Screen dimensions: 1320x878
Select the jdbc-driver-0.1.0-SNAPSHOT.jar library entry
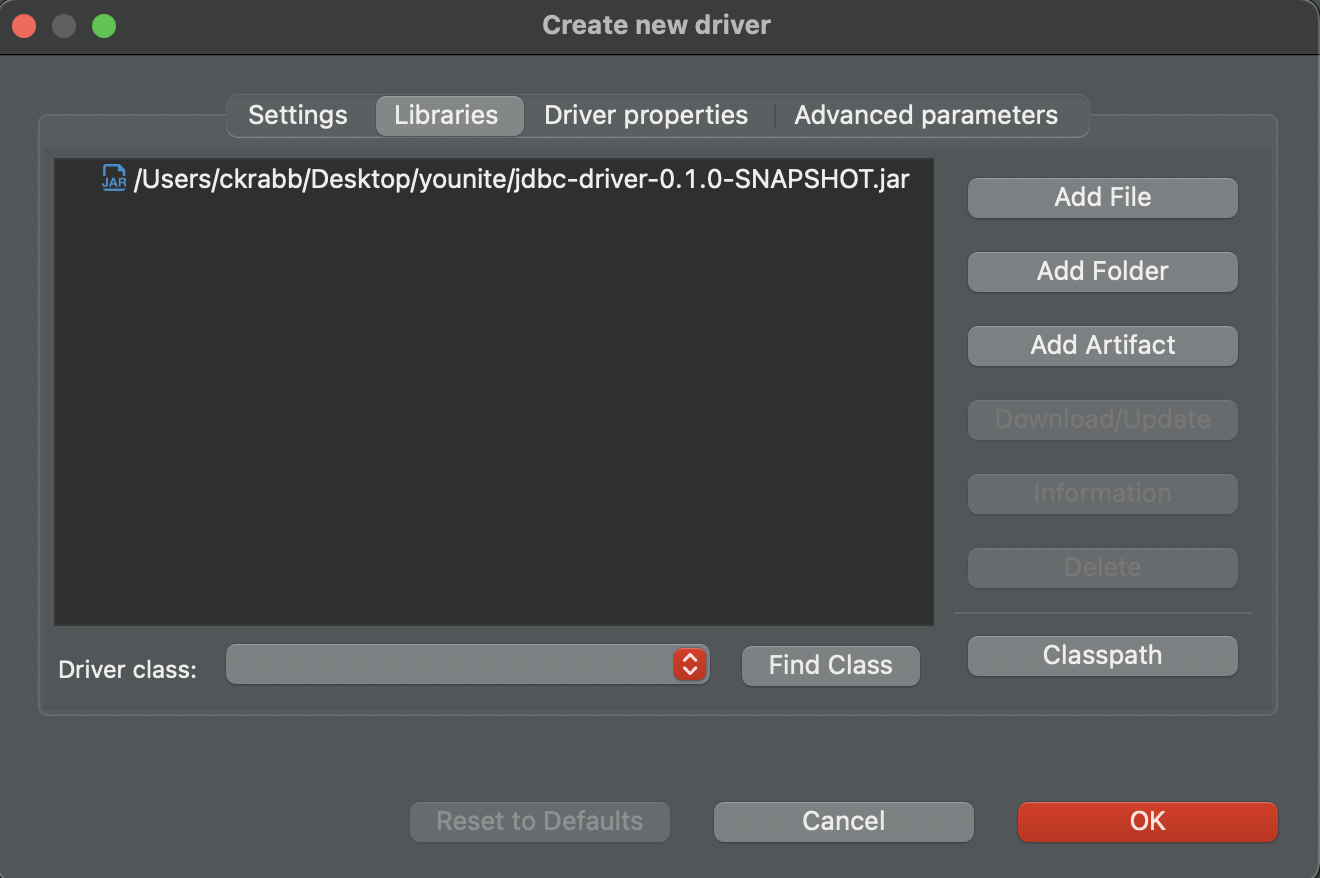click(x=520, y=179)
